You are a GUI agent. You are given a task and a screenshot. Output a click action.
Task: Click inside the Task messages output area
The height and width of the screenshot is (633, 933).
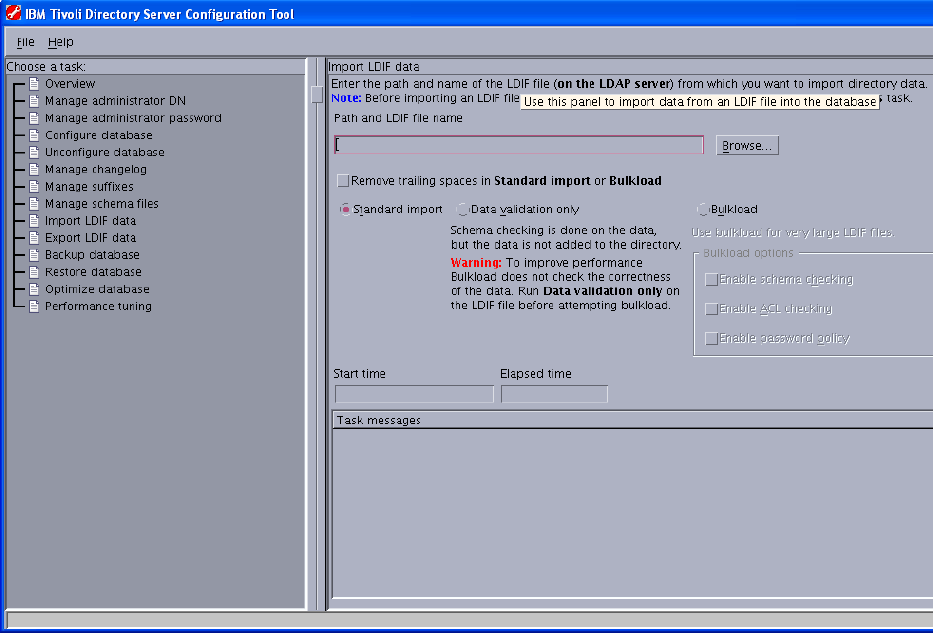coord(633,513)
